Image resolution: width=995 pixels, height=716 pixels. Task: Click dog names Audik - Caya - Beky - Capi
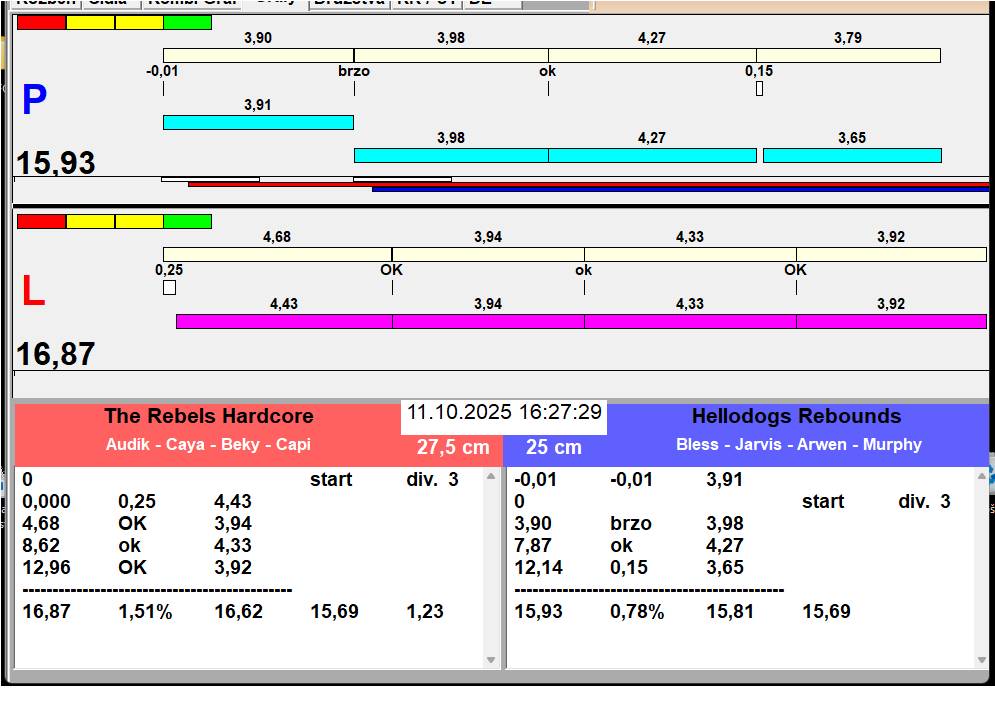click(x=208, y=444)
